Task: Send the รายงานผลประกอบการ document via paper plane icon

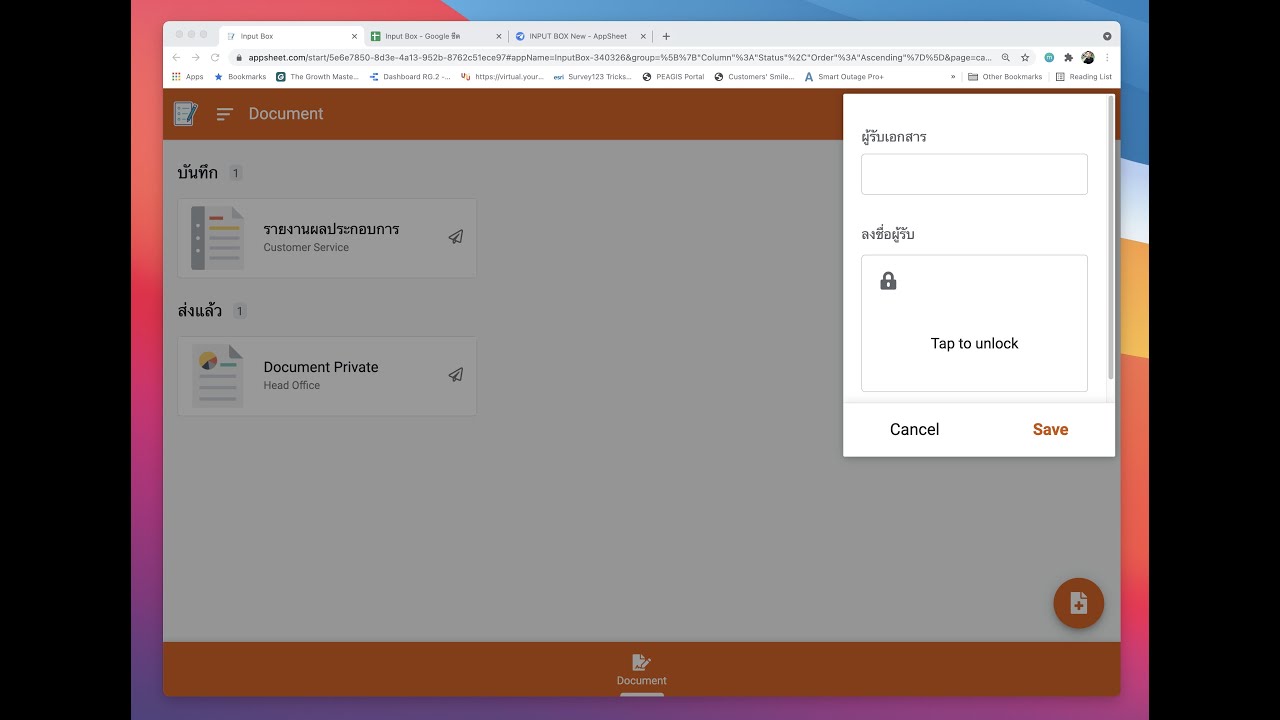Action: (455, 237)
